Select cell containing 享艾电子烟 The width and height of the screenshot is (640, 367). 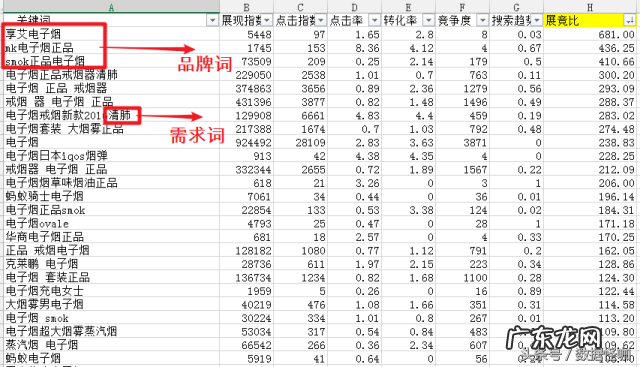pyautogui.click(x=111, y=34)
